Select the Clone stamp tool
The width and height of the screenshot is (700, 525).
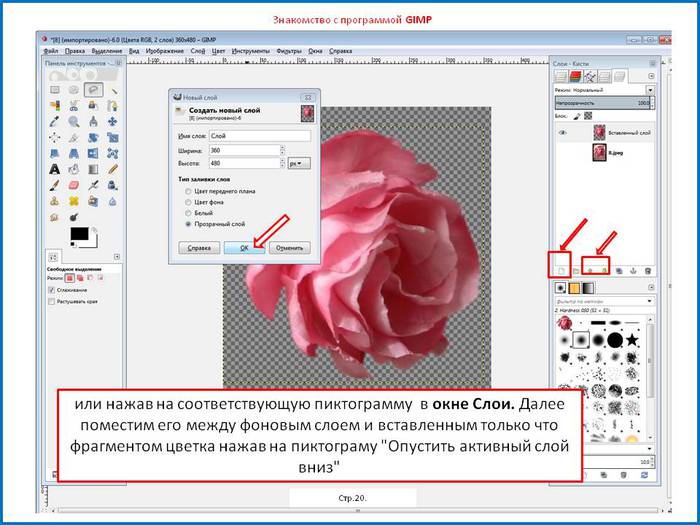(55, 201)
